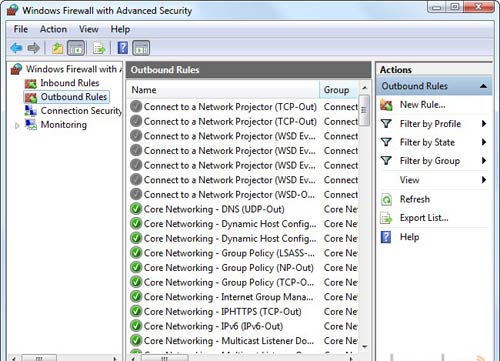
Task: Select Outbound Rules in the tree
Action: pyautogui.click(x=74, y=97)
